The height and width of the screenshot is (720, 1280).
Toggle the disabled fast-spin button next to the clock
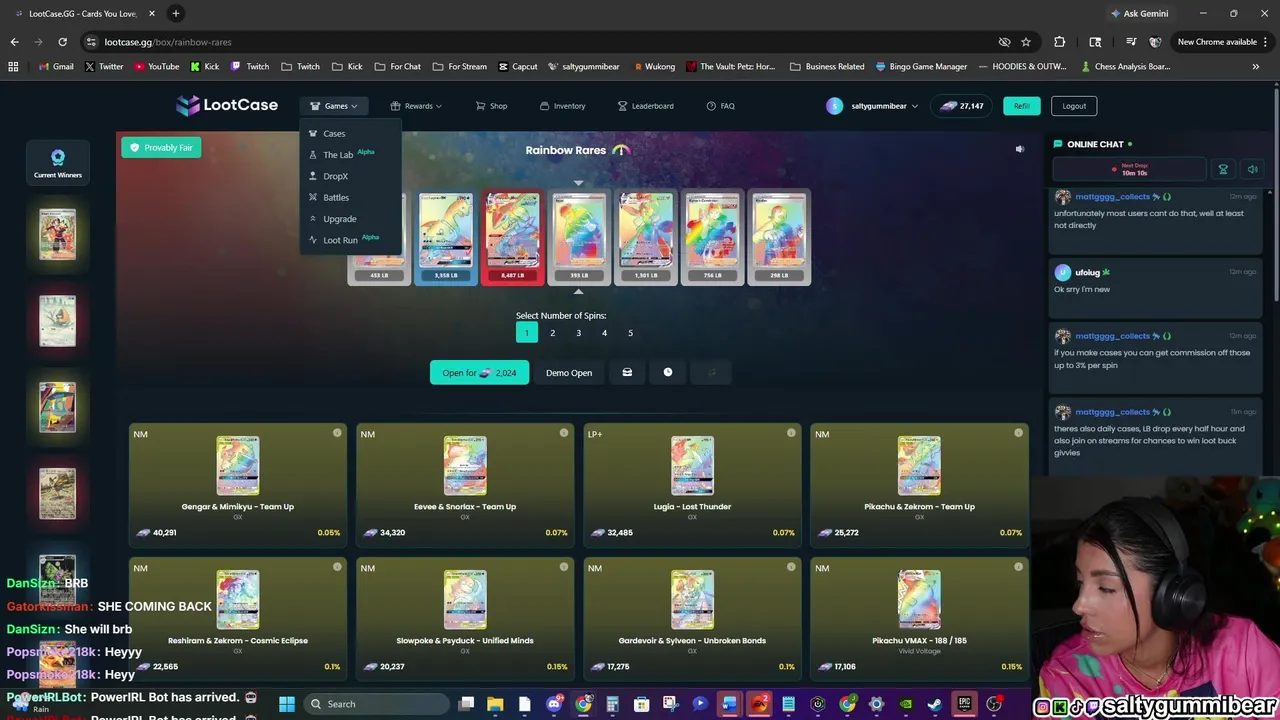coord(711,372)
